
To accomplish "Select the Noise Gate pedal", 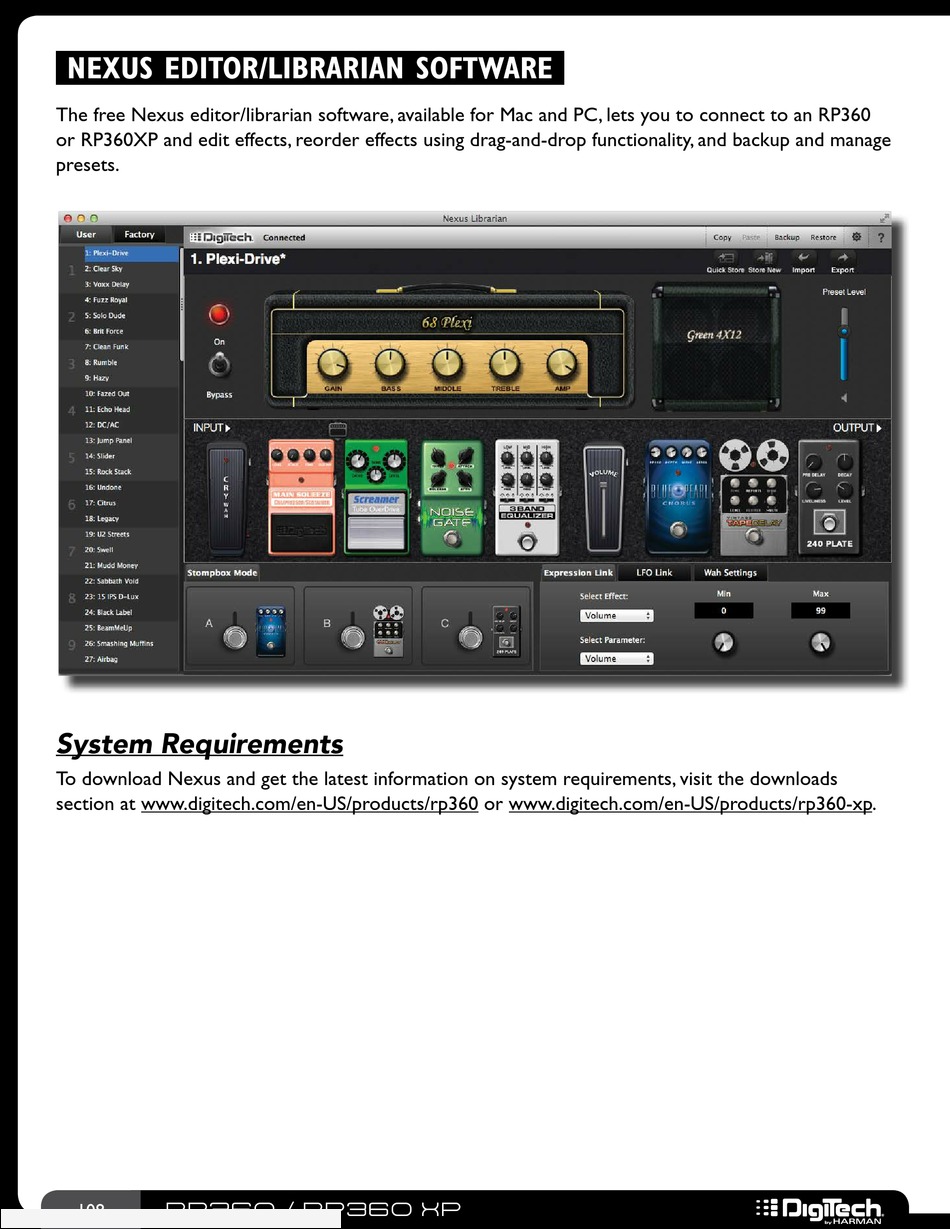I will pyautogui.click(x=452, y=497).
